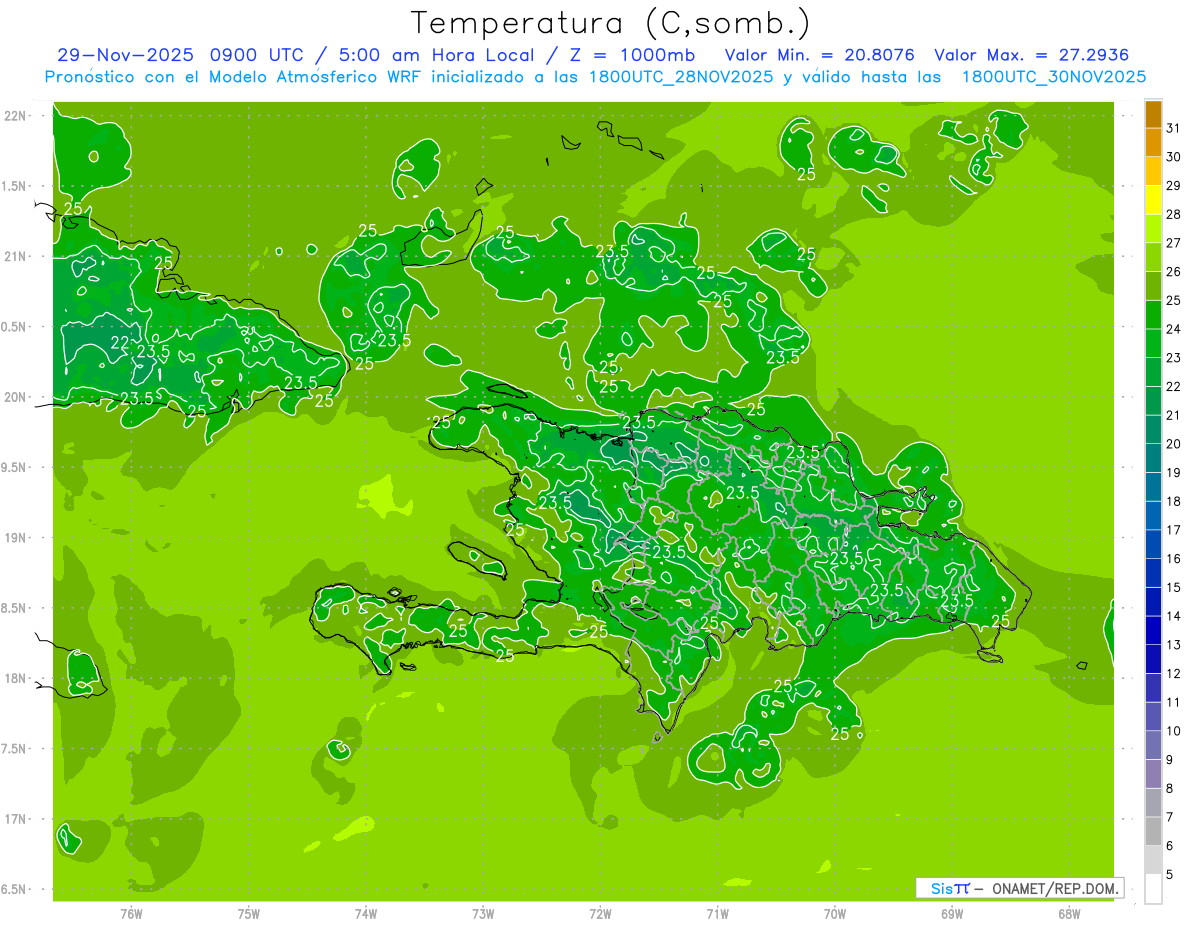
Task: Click "5:00 am Hora Local" text
Action: coord(439,55)
